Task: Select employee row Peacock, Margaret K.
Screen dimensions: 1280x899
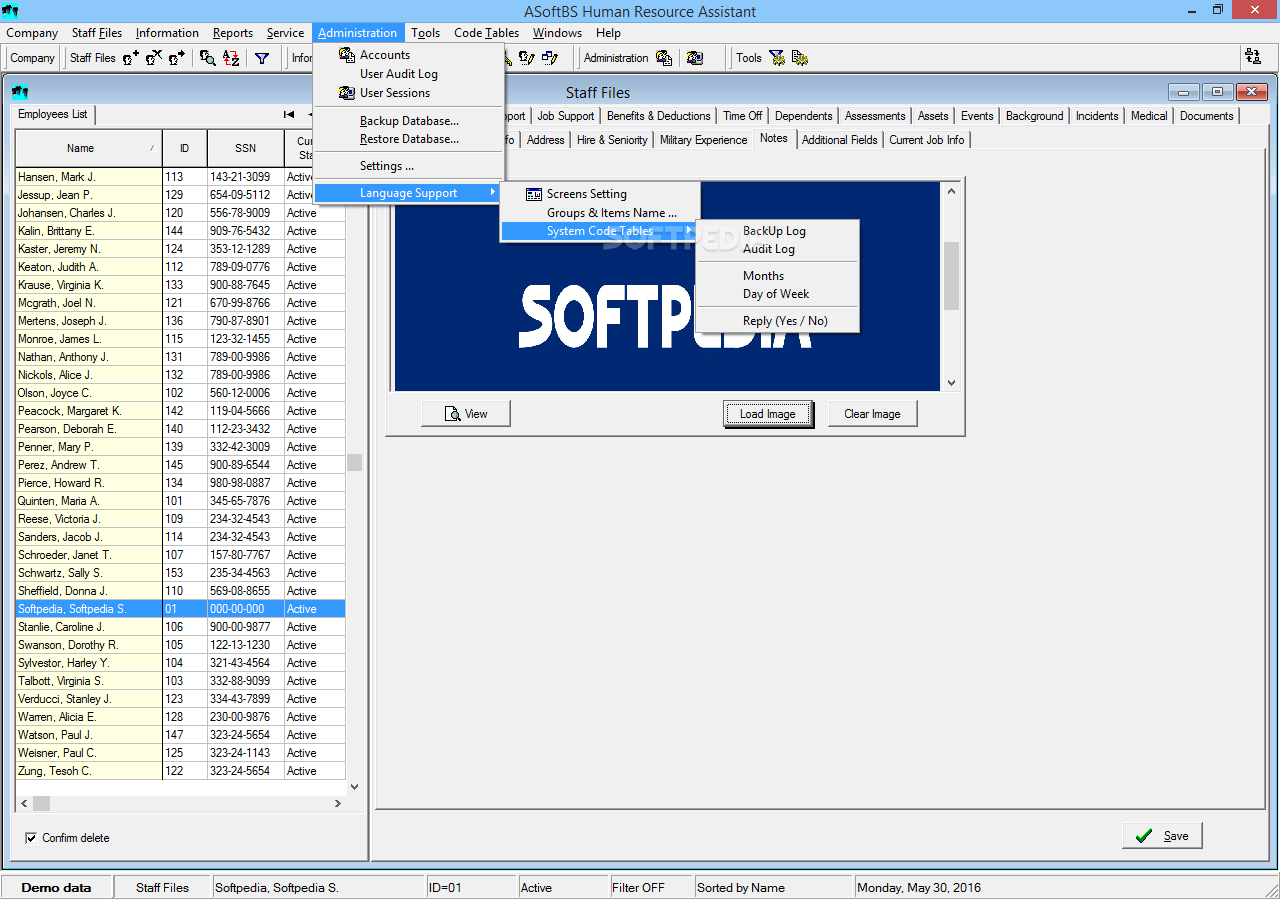Action: [x=180, y=411]
